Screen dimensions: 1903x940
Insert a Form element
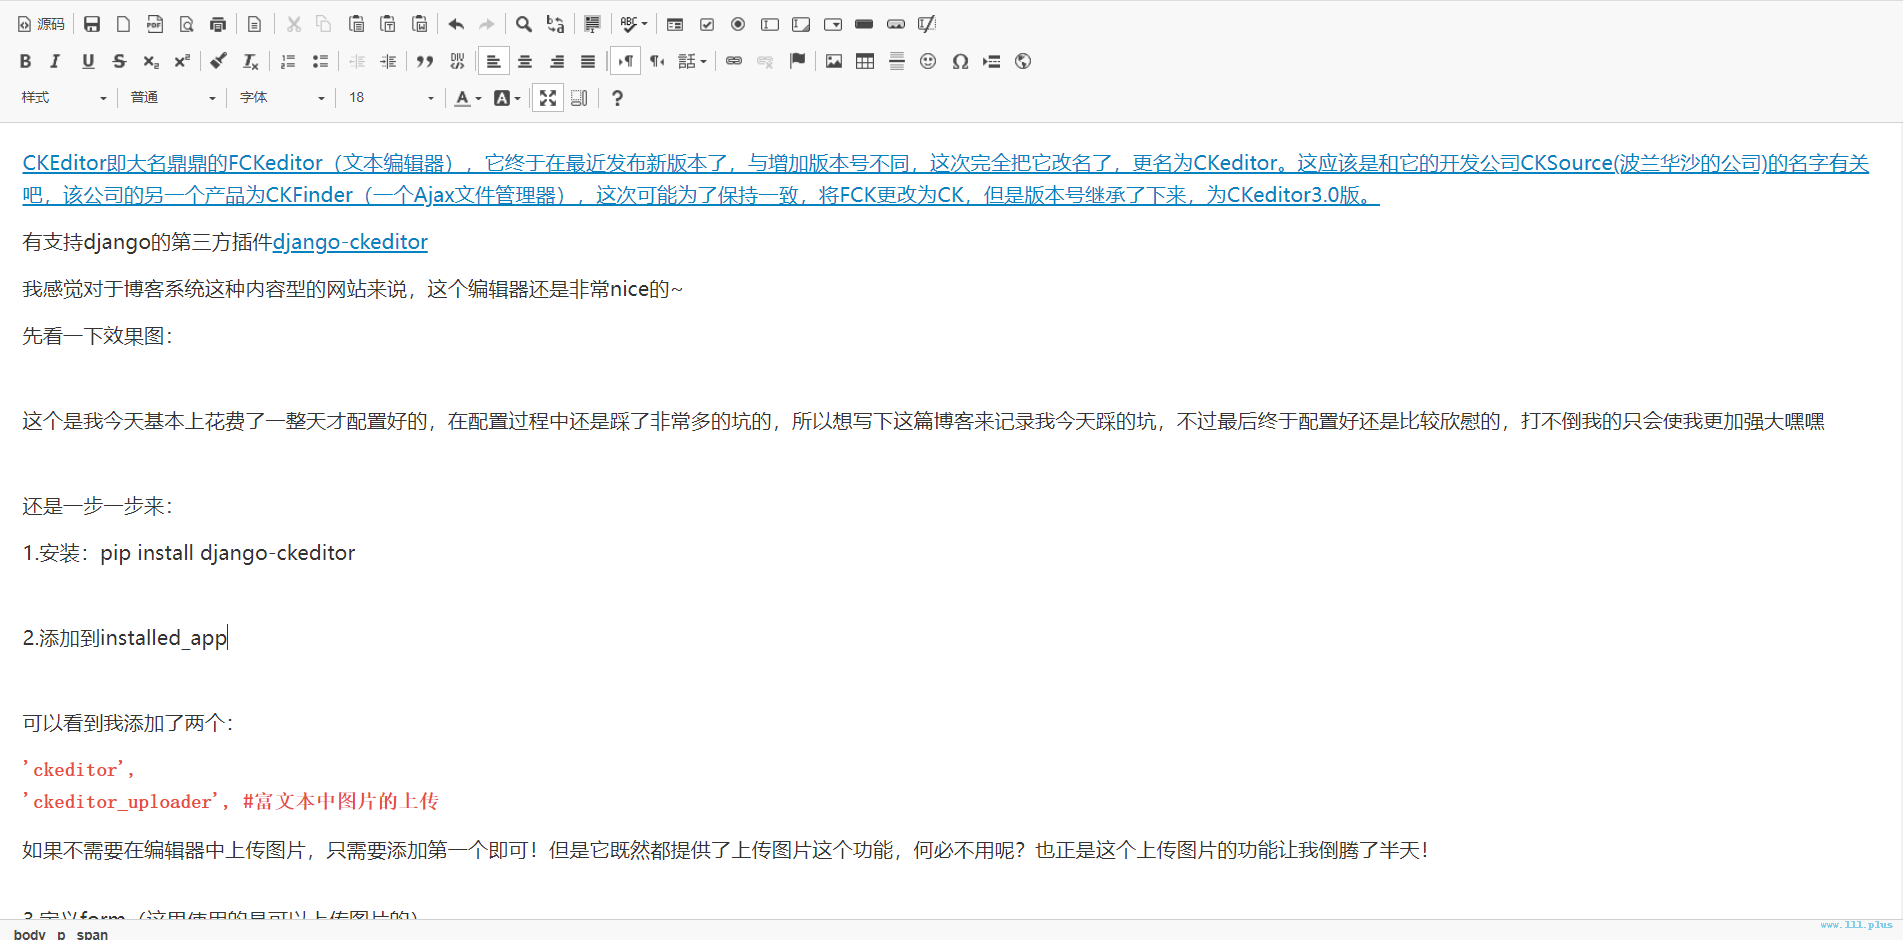tap(675, 24)
